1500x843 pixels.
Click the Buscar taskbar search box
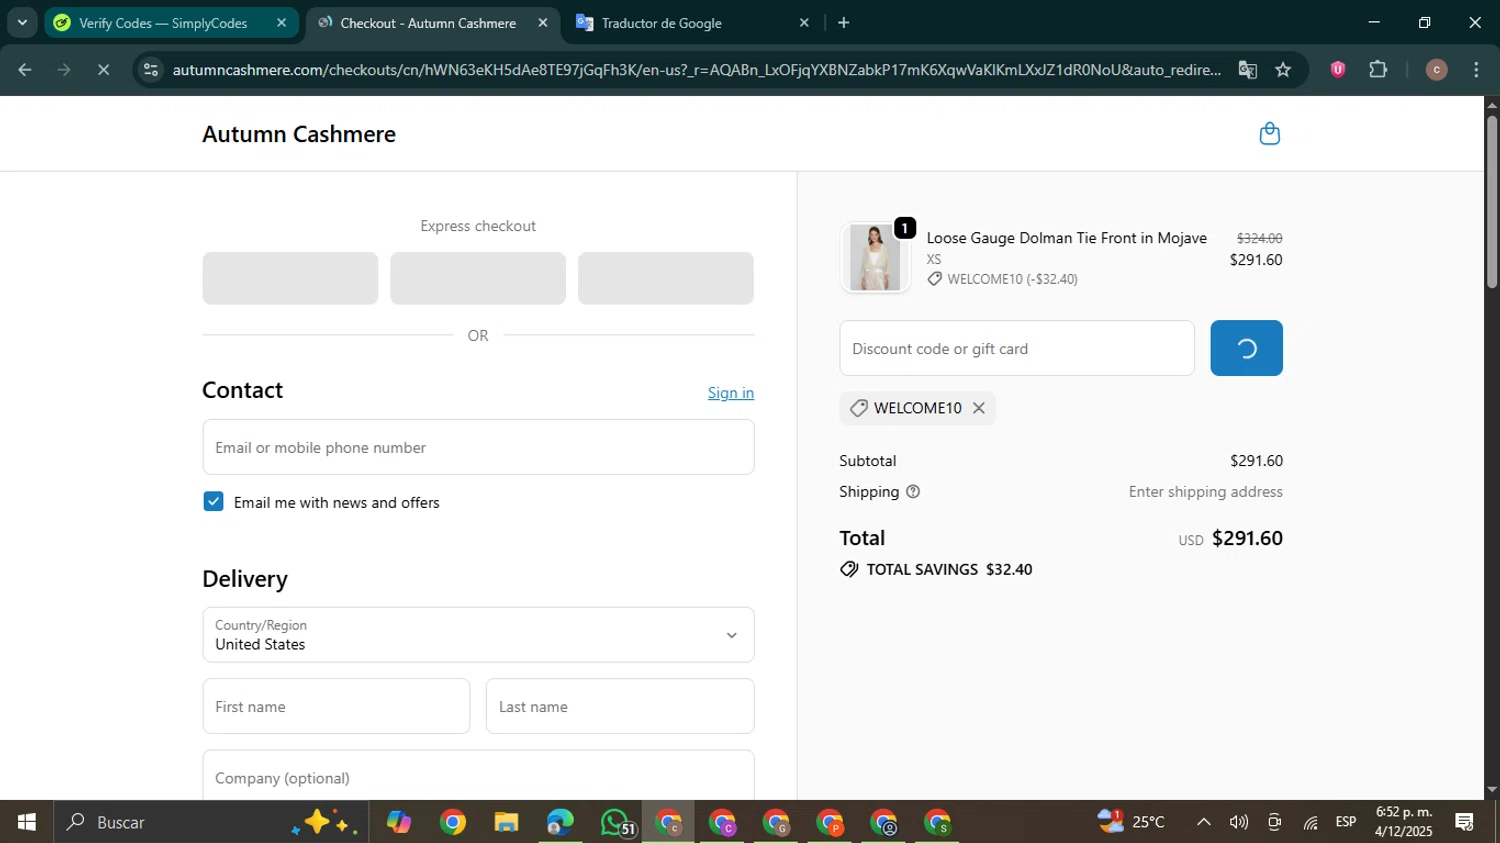click(x=211, y=822)
